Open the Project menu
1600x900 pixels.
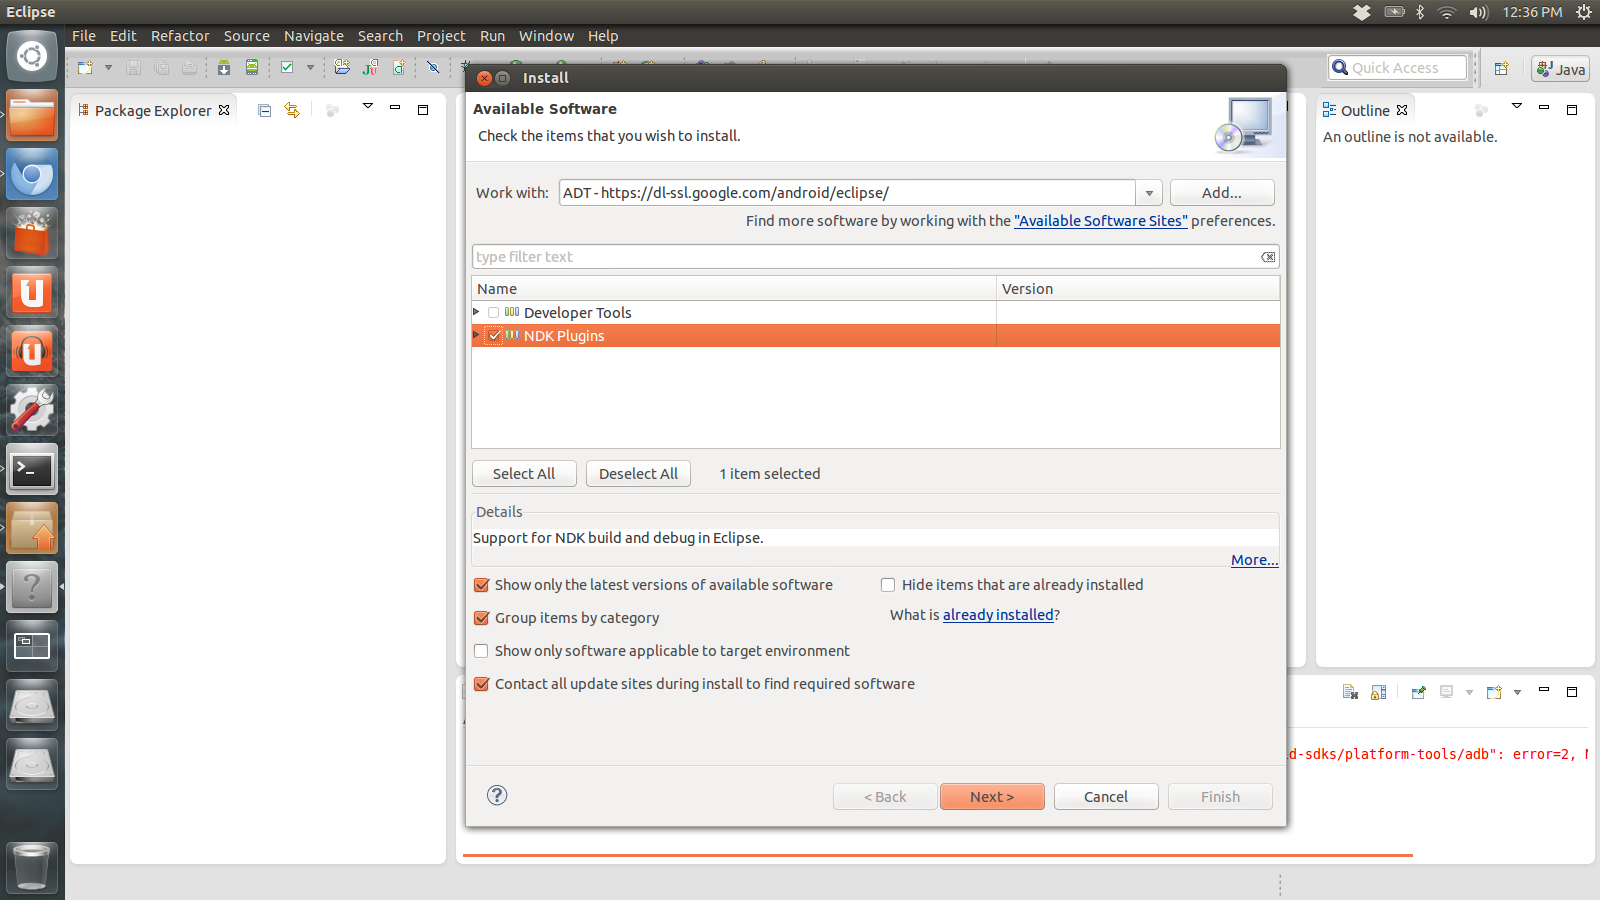(x=441, y=36)
